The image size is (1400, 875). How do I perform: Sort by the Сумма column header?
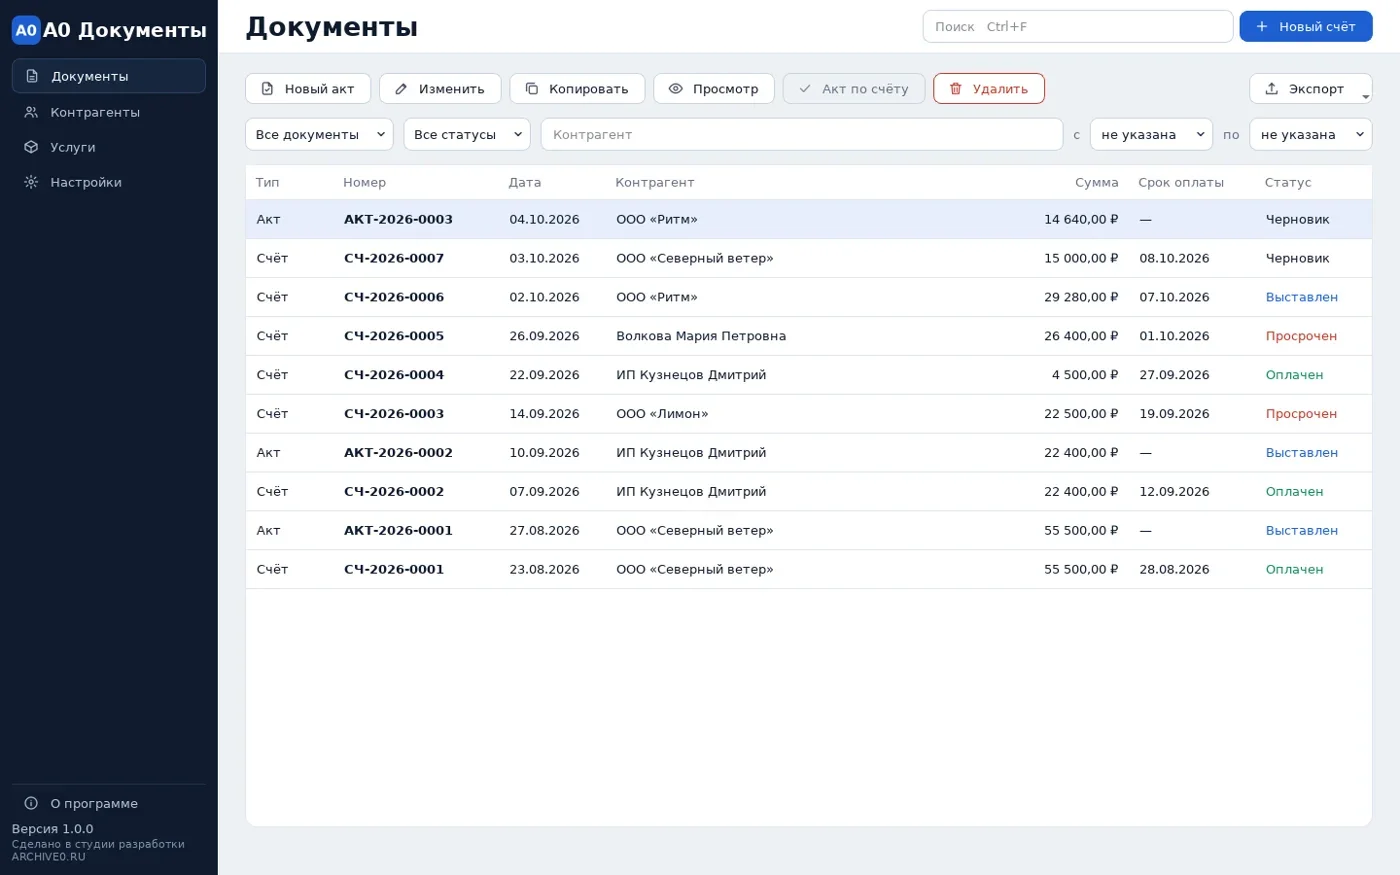click(x=1096, y=182)
